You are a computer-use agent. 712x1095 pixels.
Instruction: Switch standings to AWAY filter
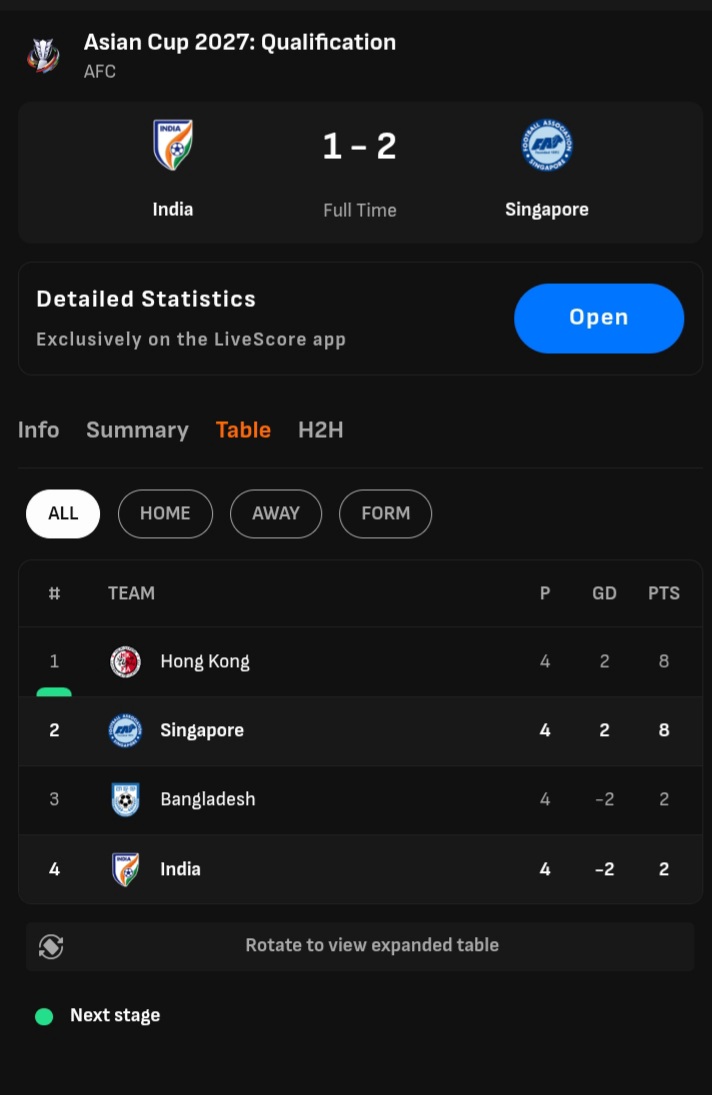[x=276, y=513]
